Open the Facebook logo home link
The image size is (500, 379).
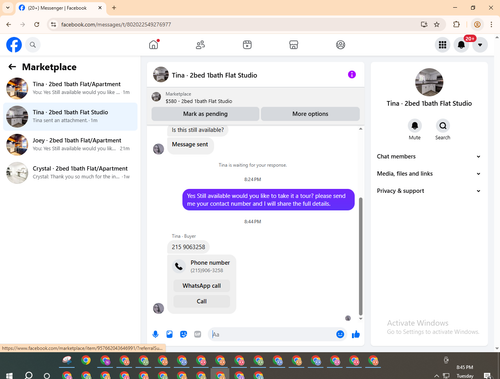[x=14, y=45]
